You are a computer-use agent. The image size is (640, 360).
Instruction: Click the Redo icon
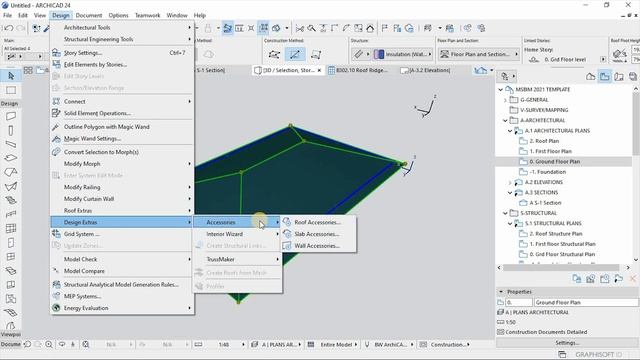20,28
